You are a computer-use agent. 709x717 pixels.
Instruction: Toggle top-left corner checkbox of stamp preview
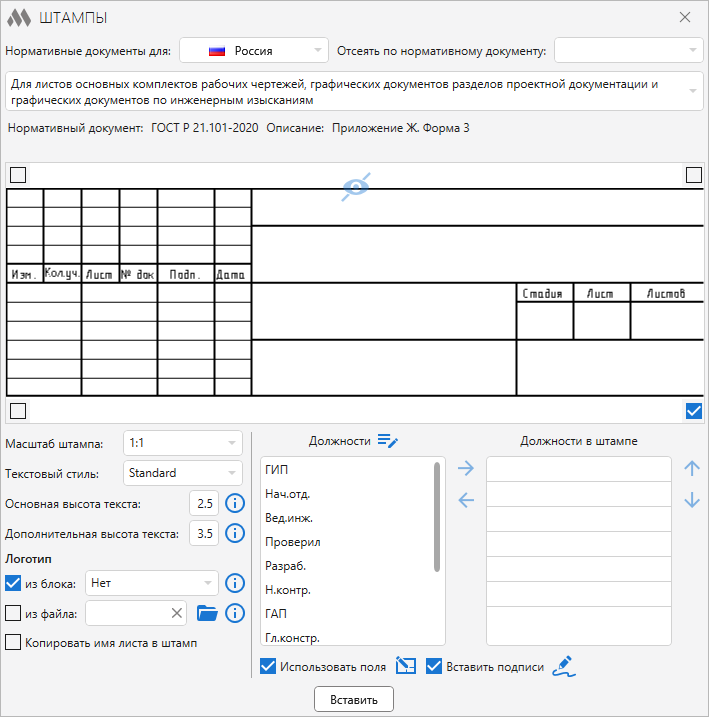point(18,175)
